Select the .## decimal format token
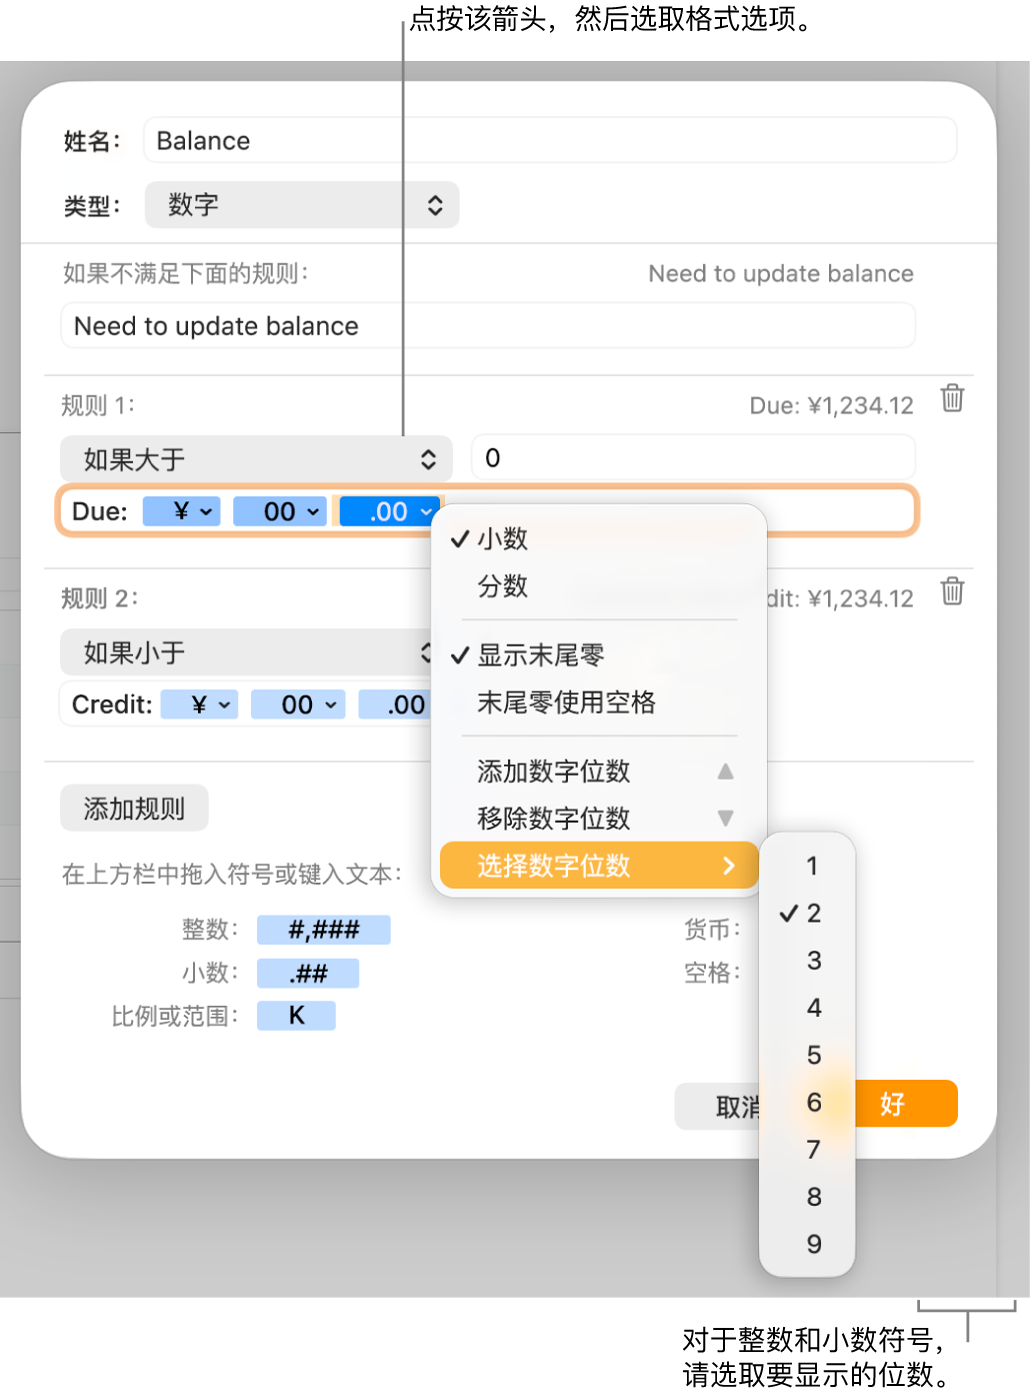The image size is (1032, 1397). click(307, 972)
